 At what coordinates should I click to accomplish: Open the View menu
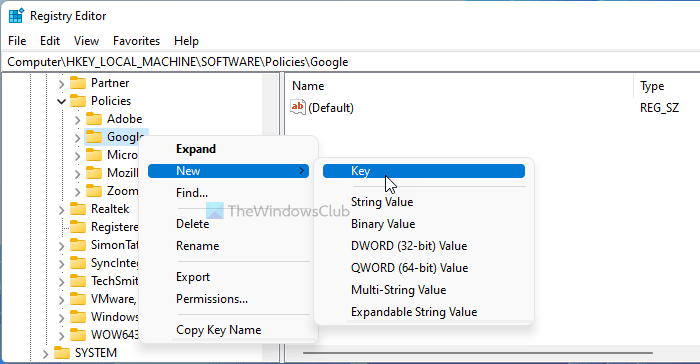pyautogui.click(x=86, y=41)
